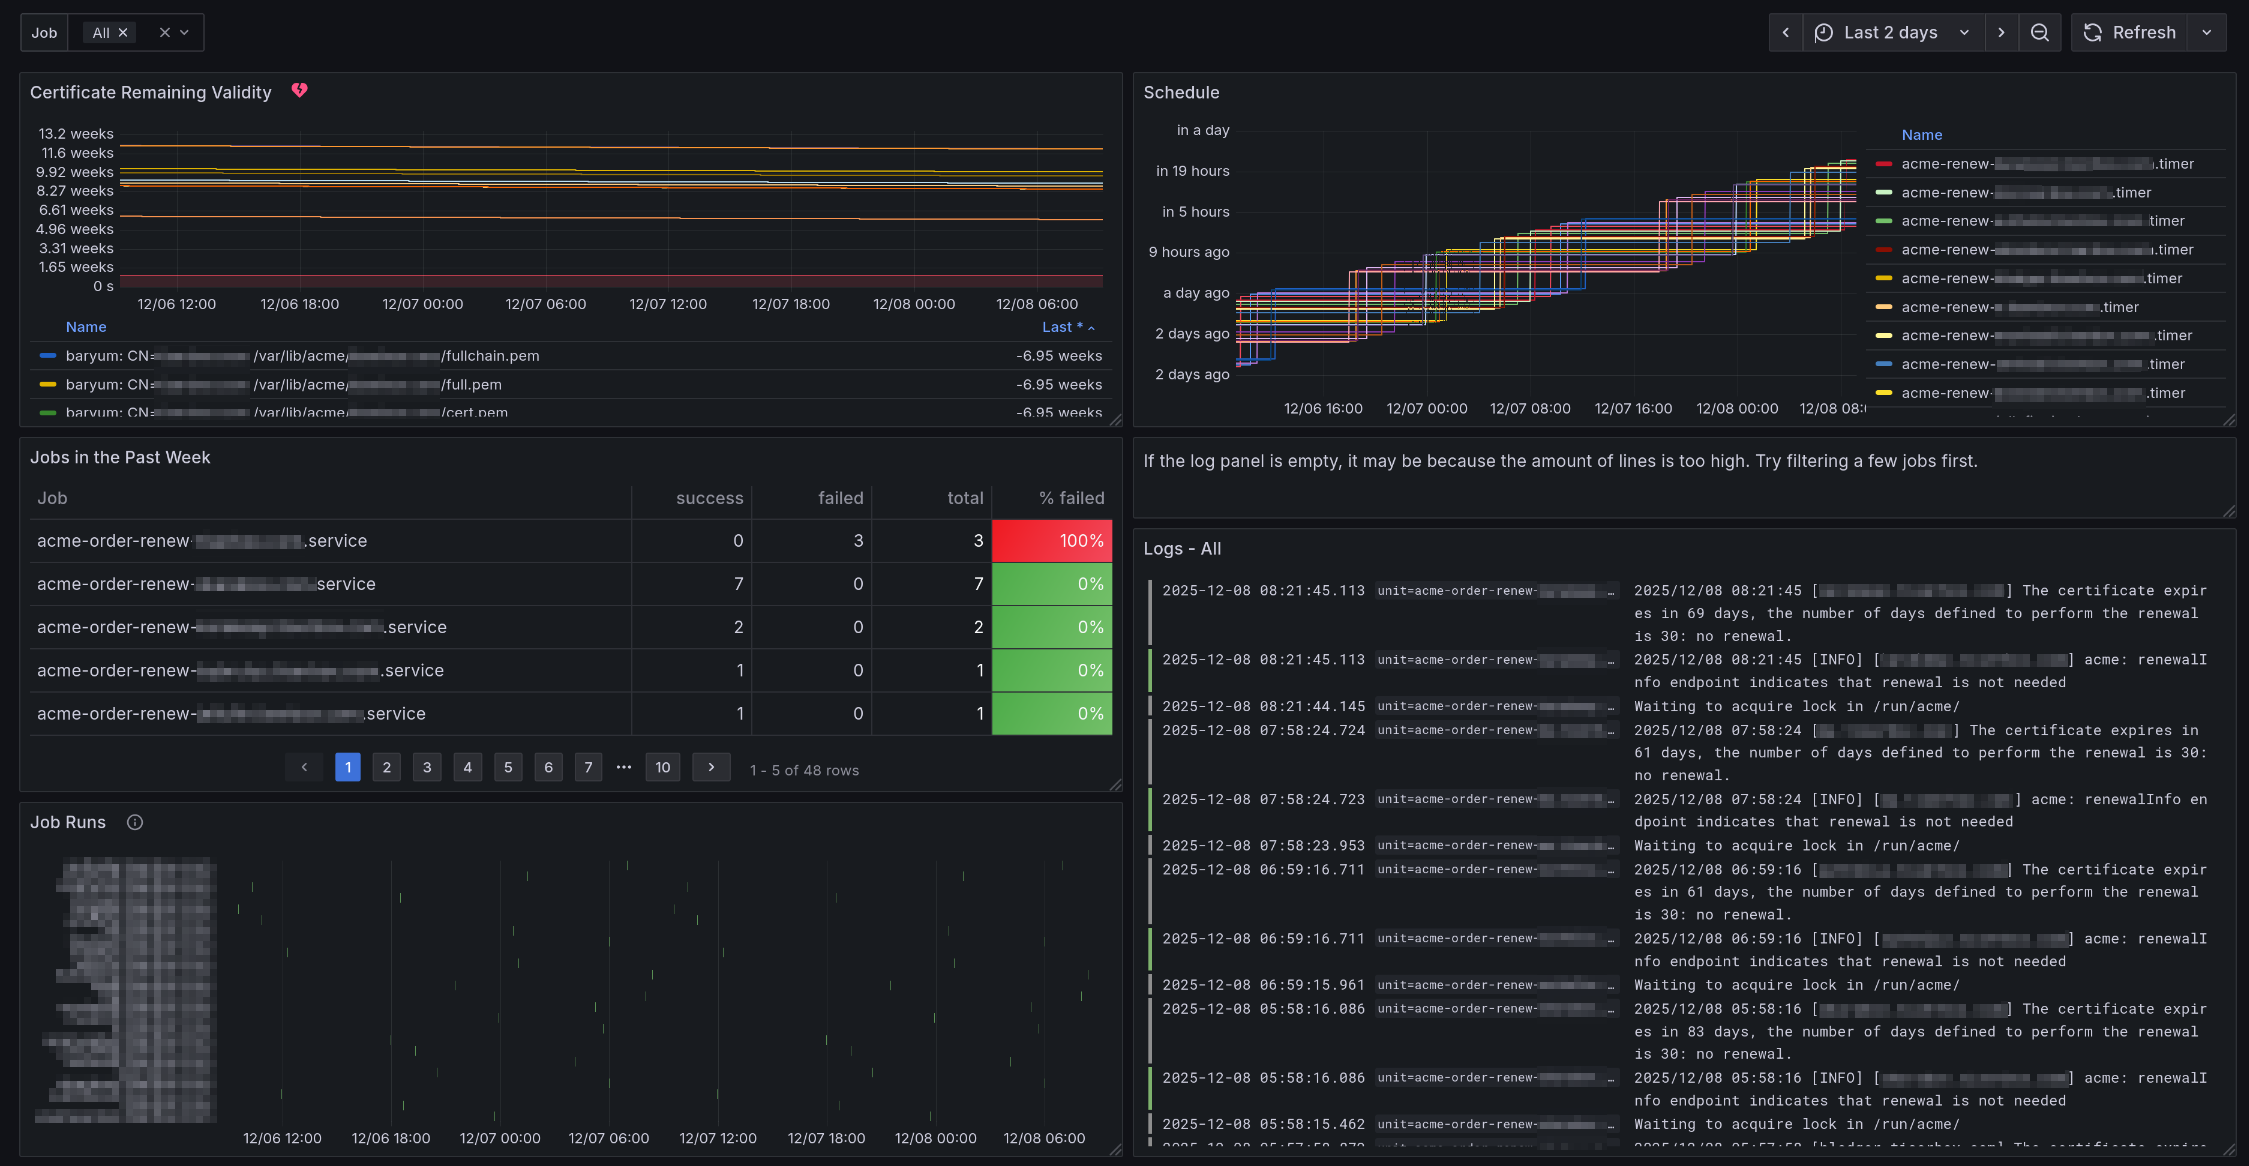Click the clock icon in the time picker
Viewport: 2249px width, 1166px height.
pyautogui.click(x=1822, y=32)
